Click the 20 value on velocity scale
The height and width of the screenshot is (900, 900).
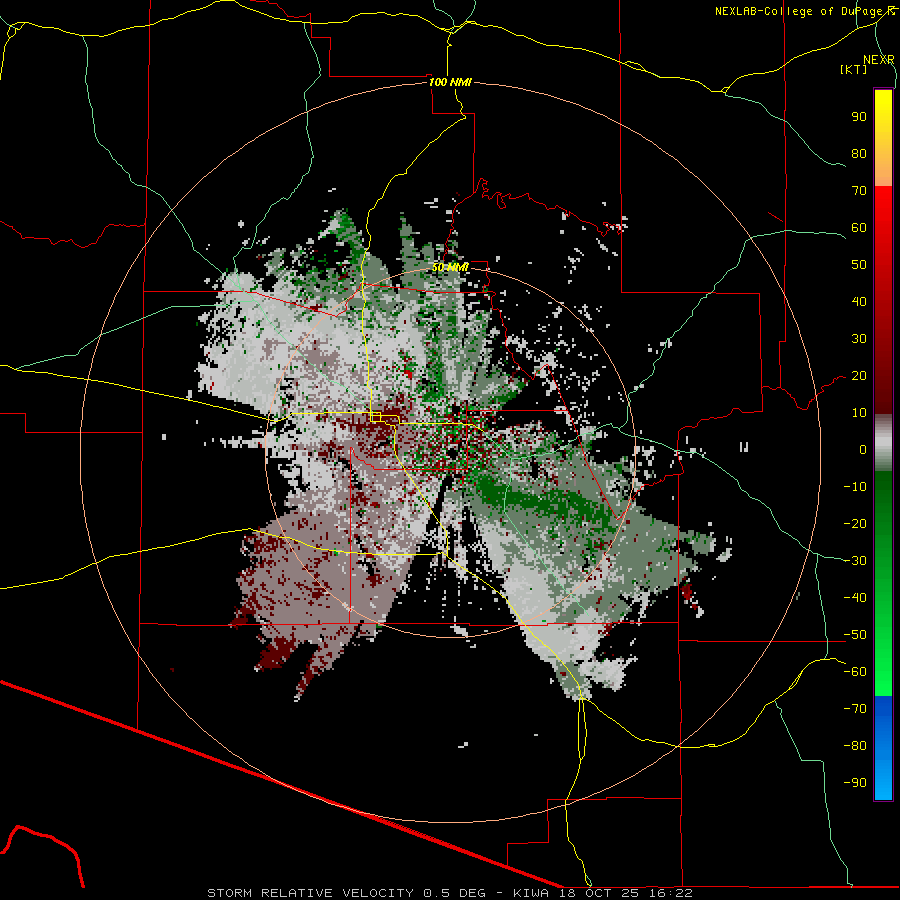pos(859,376)
